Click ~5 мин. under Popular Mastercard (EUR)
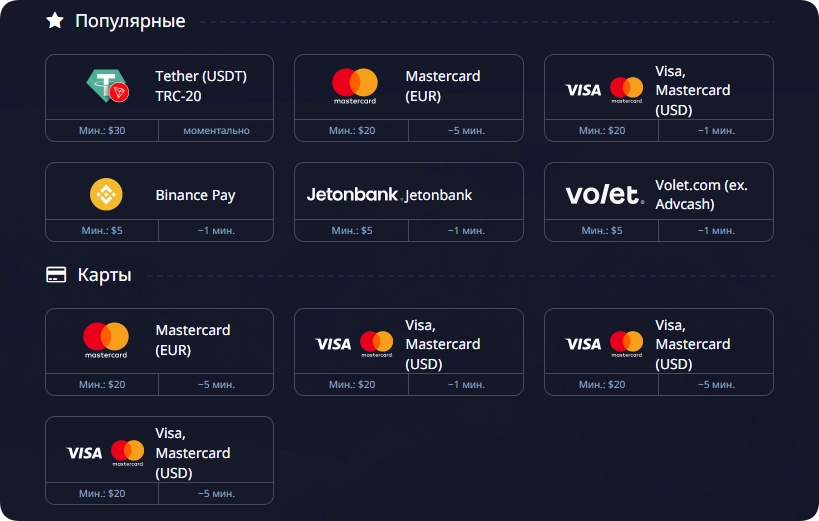 [466, 131]
